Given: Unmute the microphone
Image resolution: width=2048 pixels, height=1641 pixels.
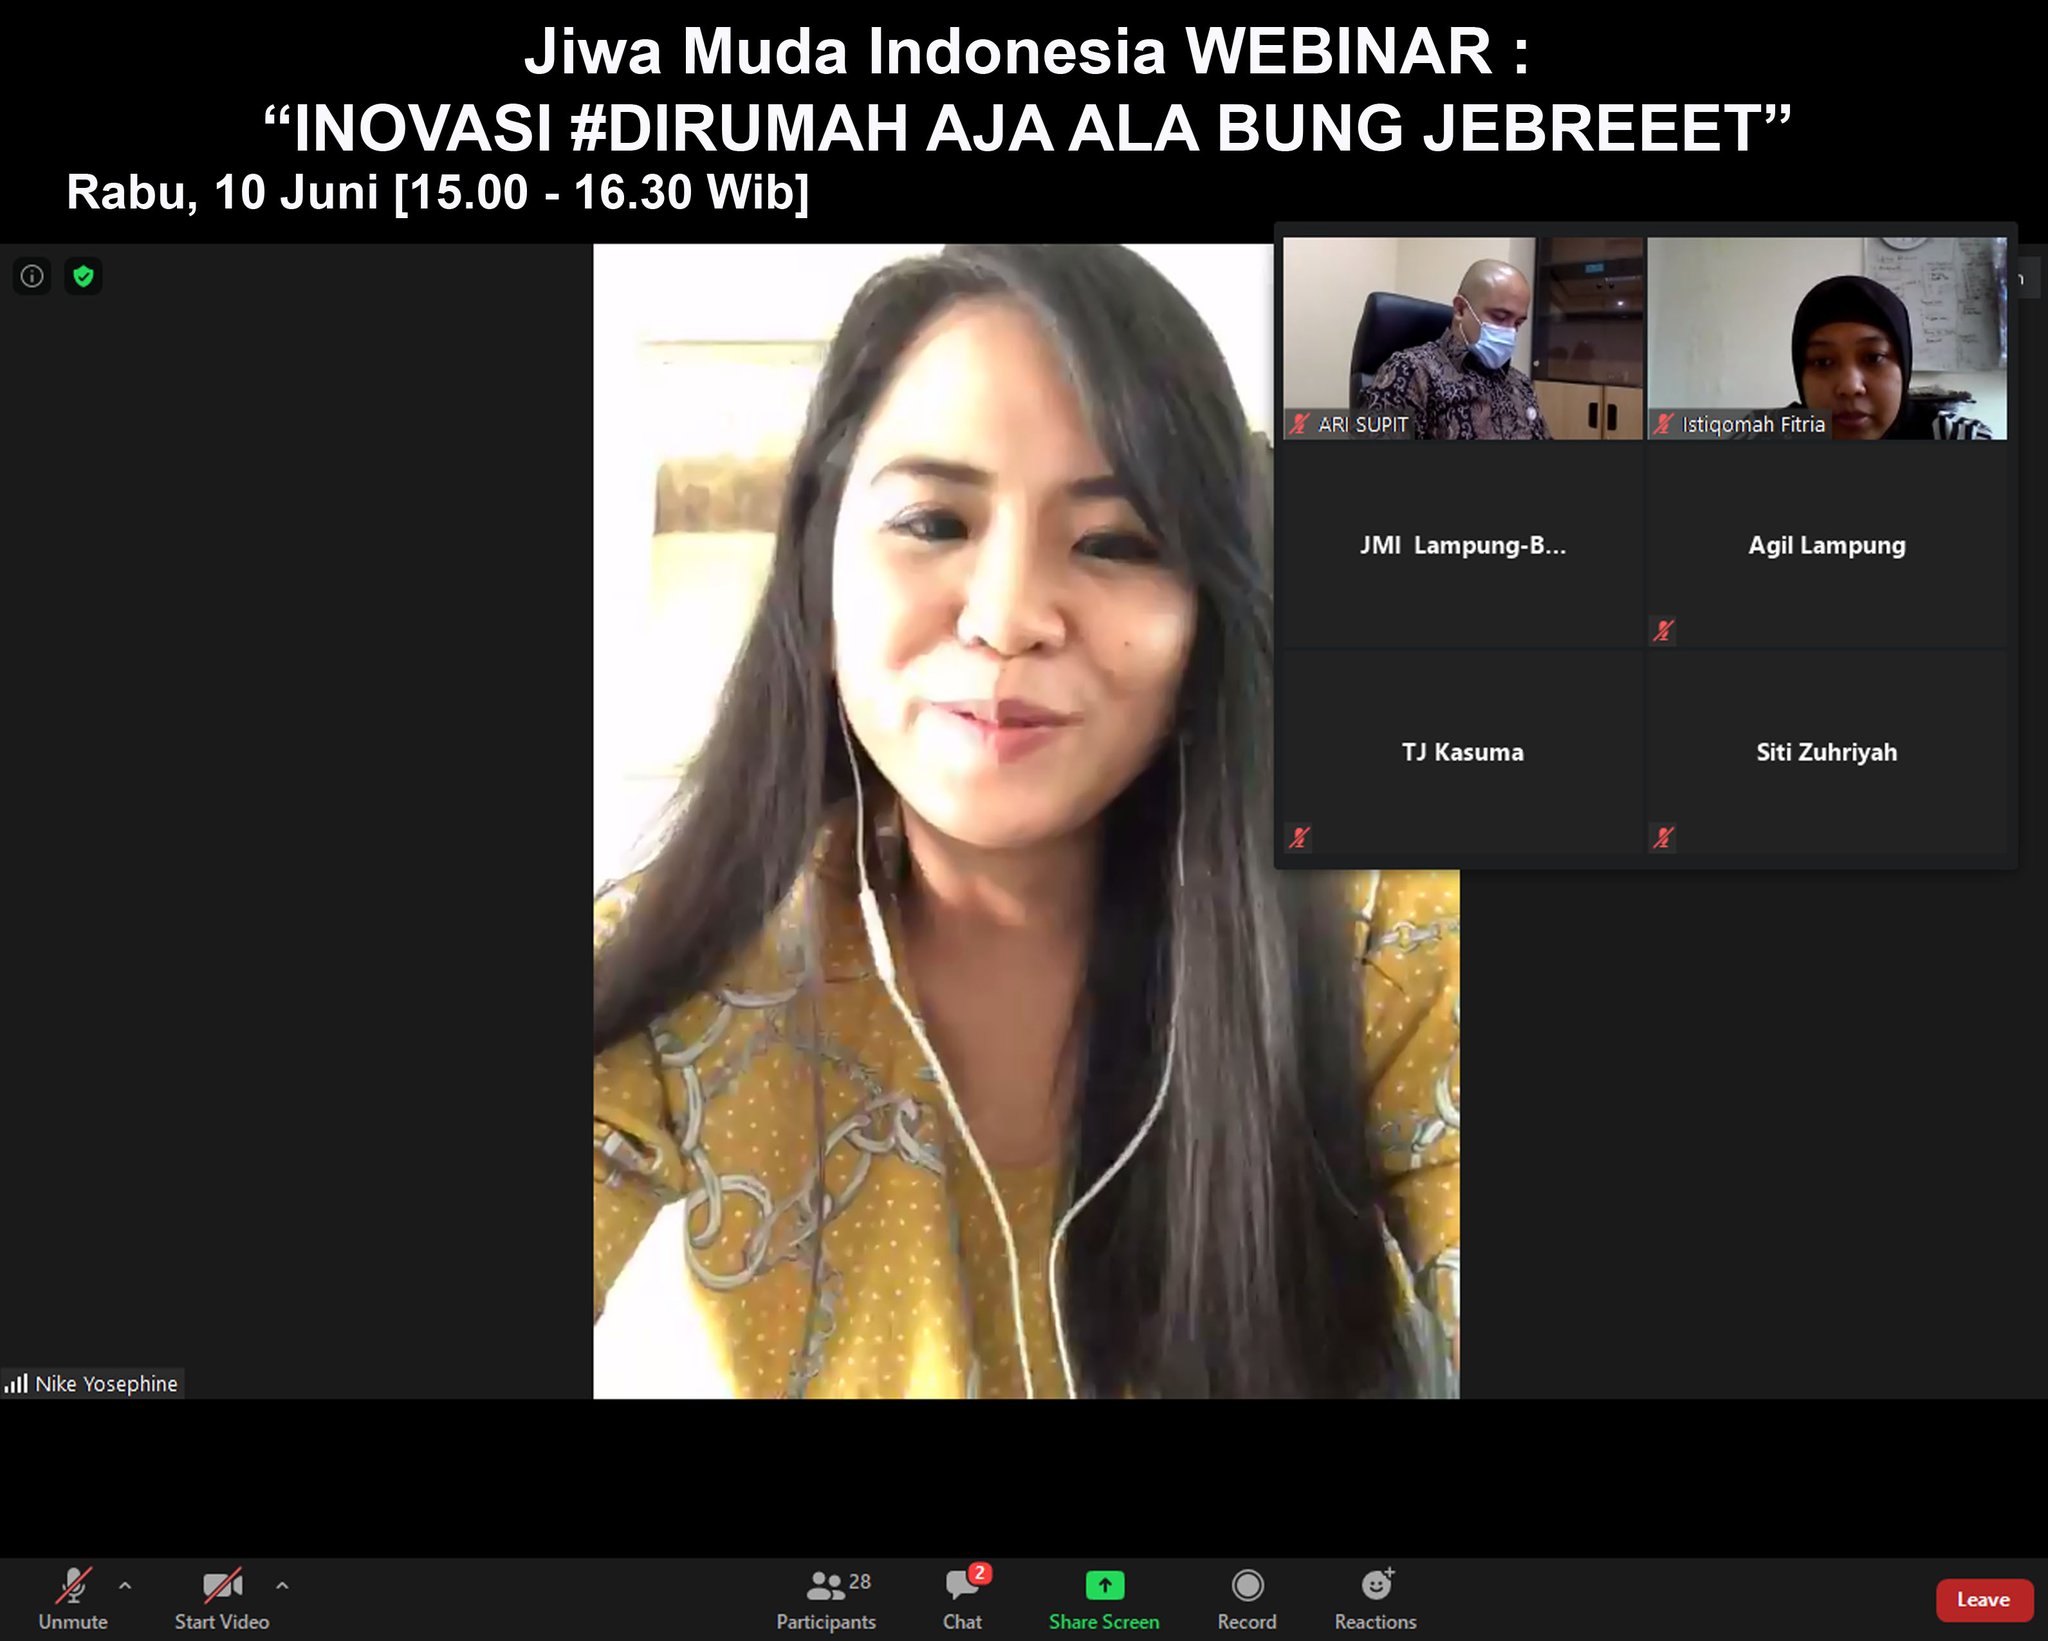Looking at the screenshot, I should [73, 1599].
